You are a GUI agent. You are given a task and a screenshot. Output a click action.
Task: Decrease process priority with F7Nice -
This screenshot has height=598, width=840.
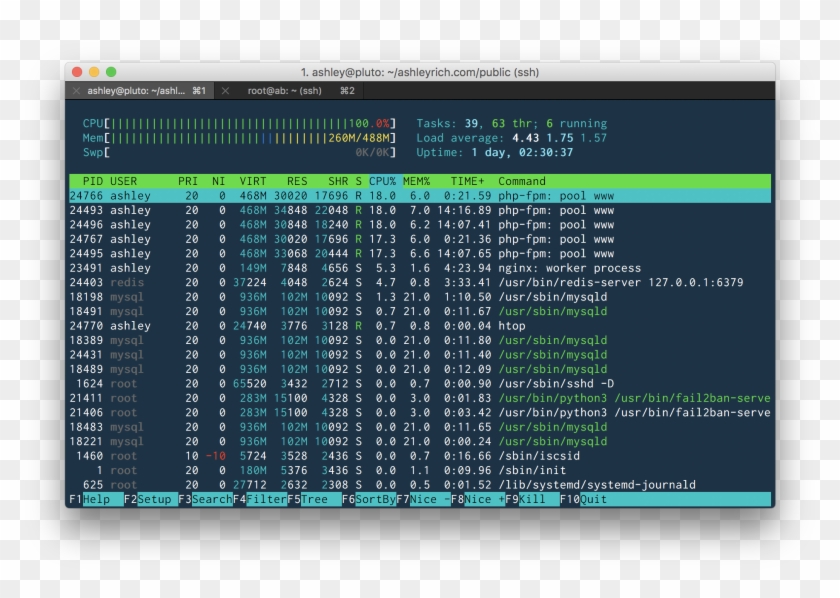click(420, 499)
